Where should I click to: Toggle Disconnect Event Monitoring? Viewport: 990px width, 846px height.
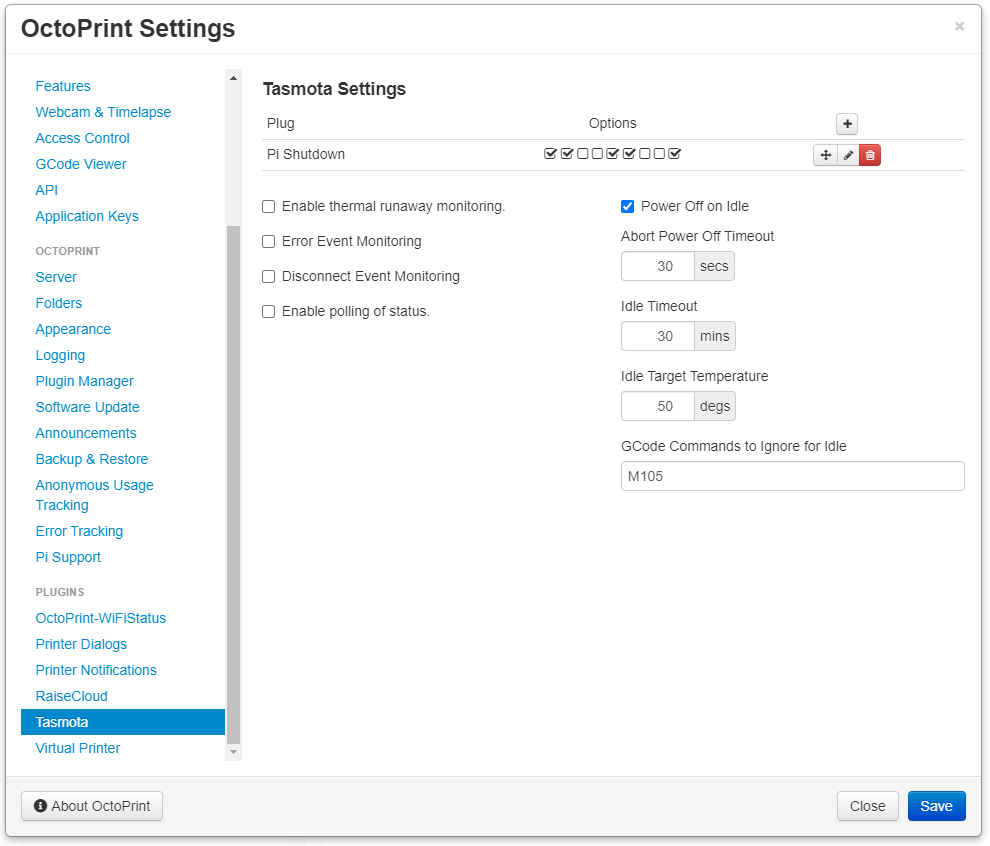coord(268,277)
